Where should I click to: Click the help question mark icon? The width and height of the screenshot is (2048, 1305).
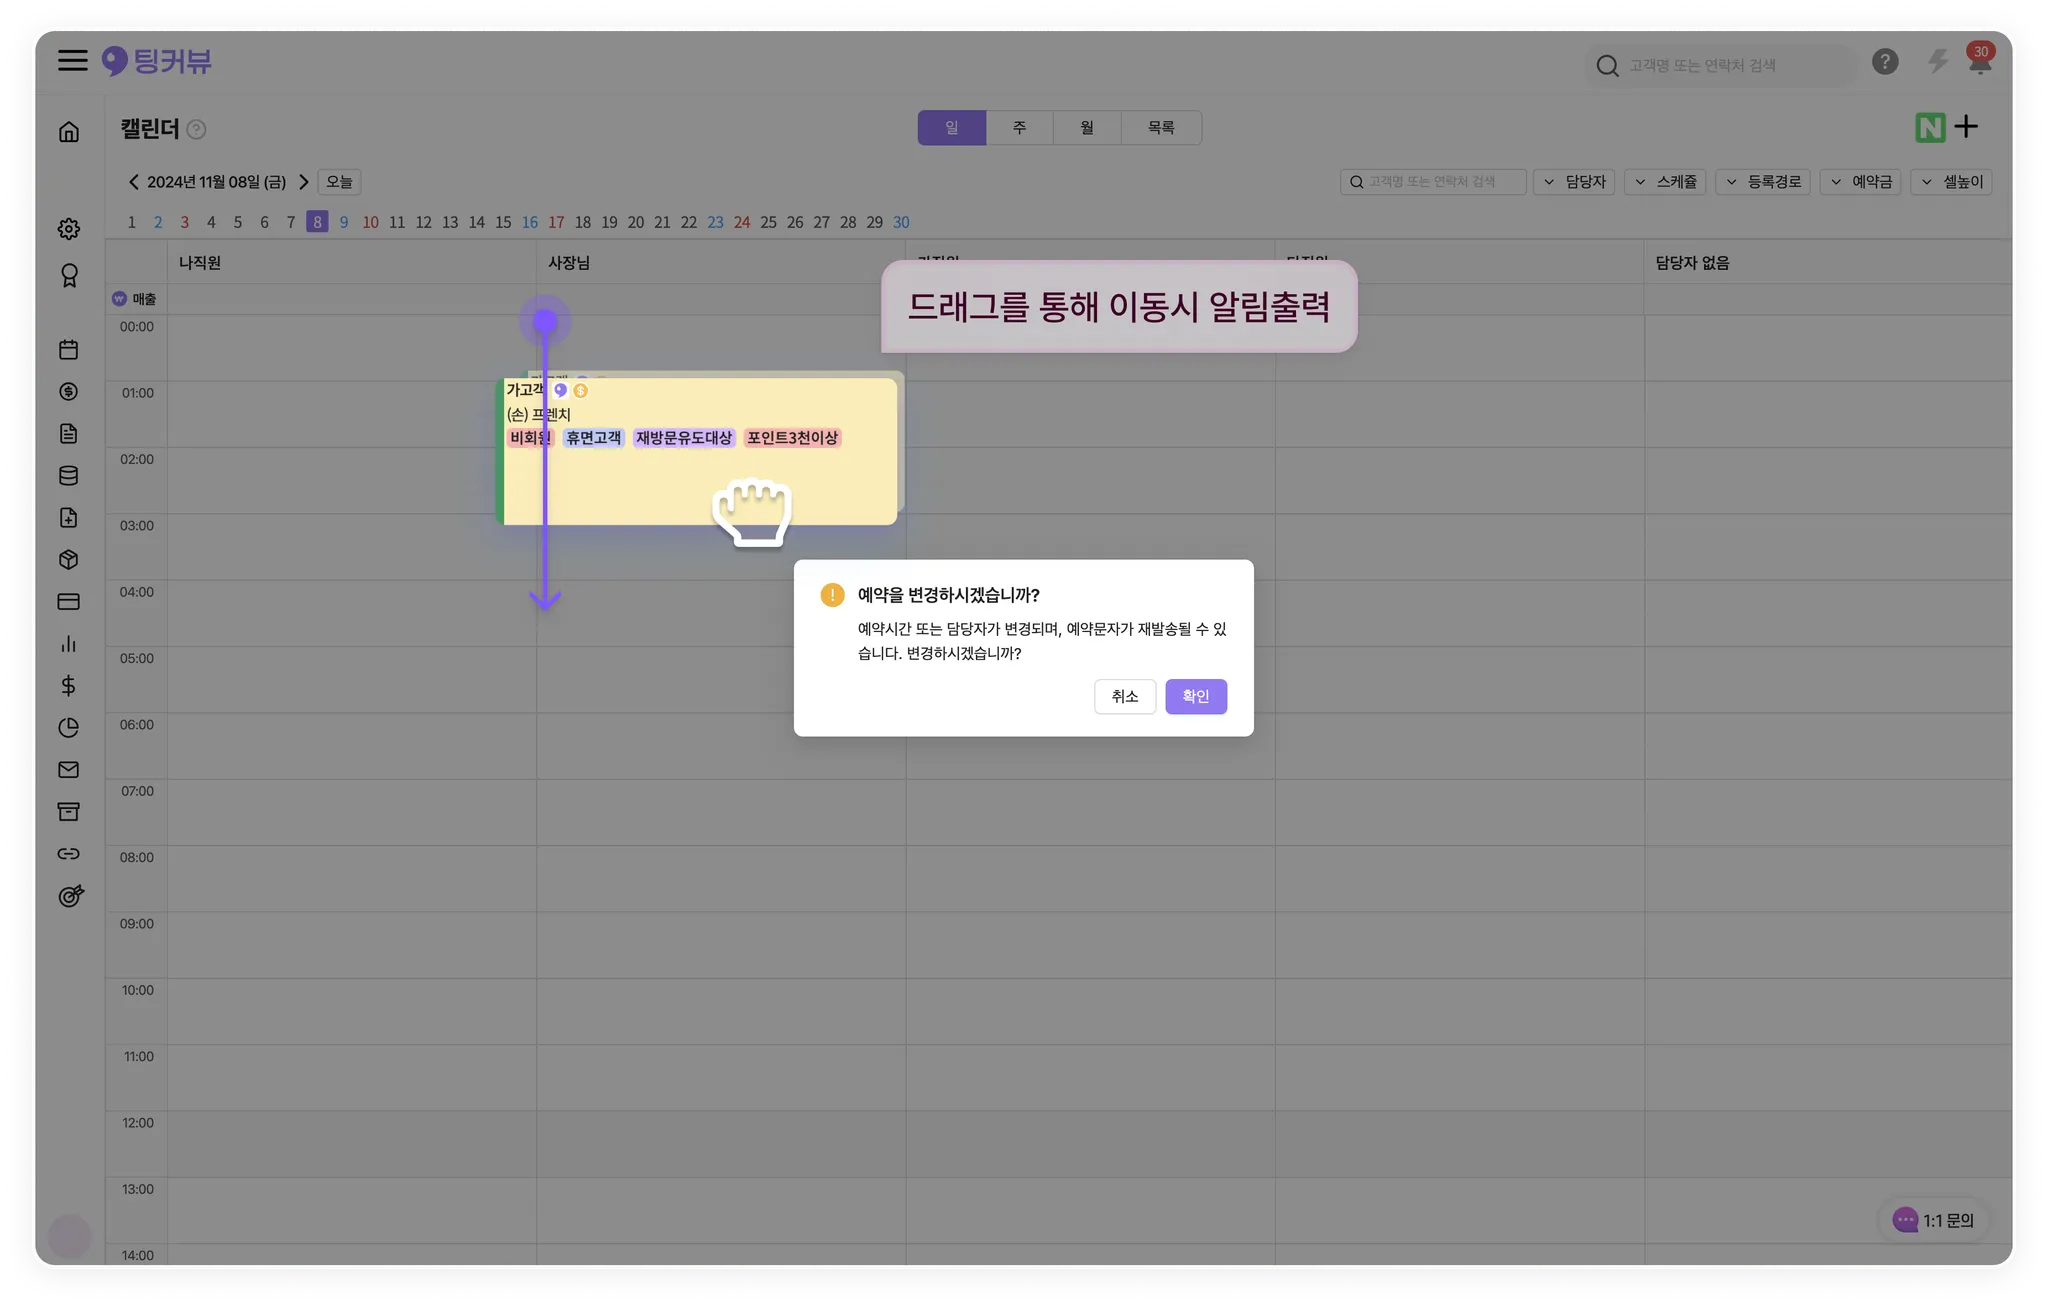(x=1885, y=62)
